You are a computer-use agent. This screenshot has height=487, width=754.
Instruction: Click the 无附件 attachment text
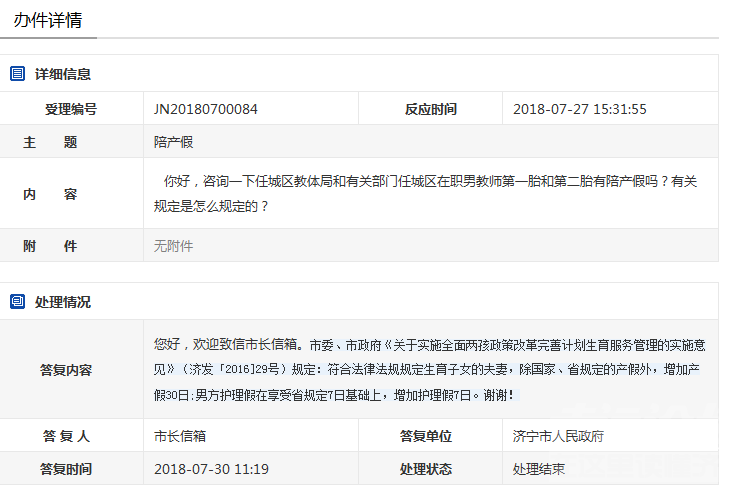coord(173,245)
